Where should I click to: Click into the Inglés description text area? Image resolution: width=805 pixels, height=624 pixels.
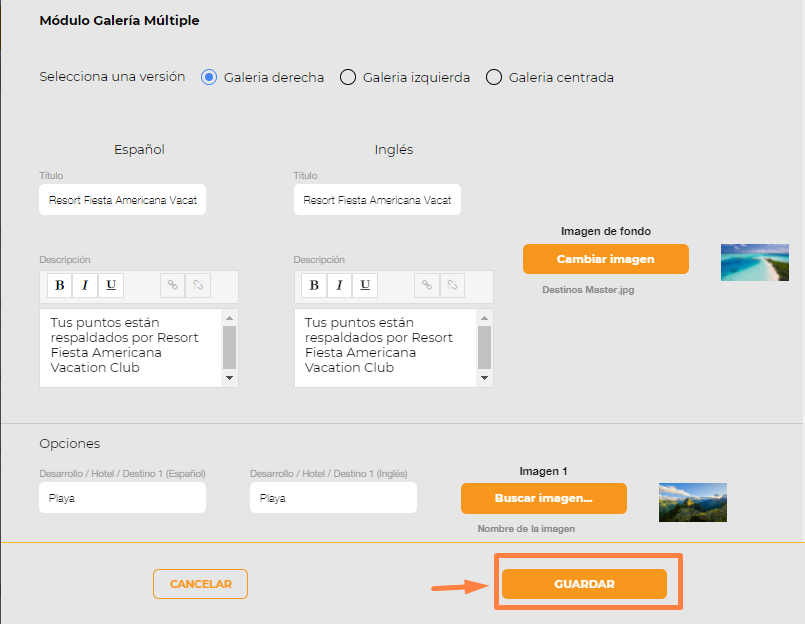tap(386, 348)
